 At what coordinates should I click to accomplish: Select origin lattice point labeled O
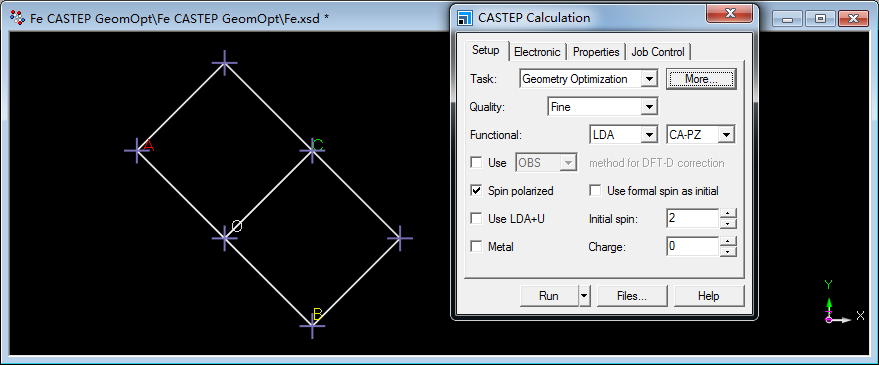click(225, 238)
